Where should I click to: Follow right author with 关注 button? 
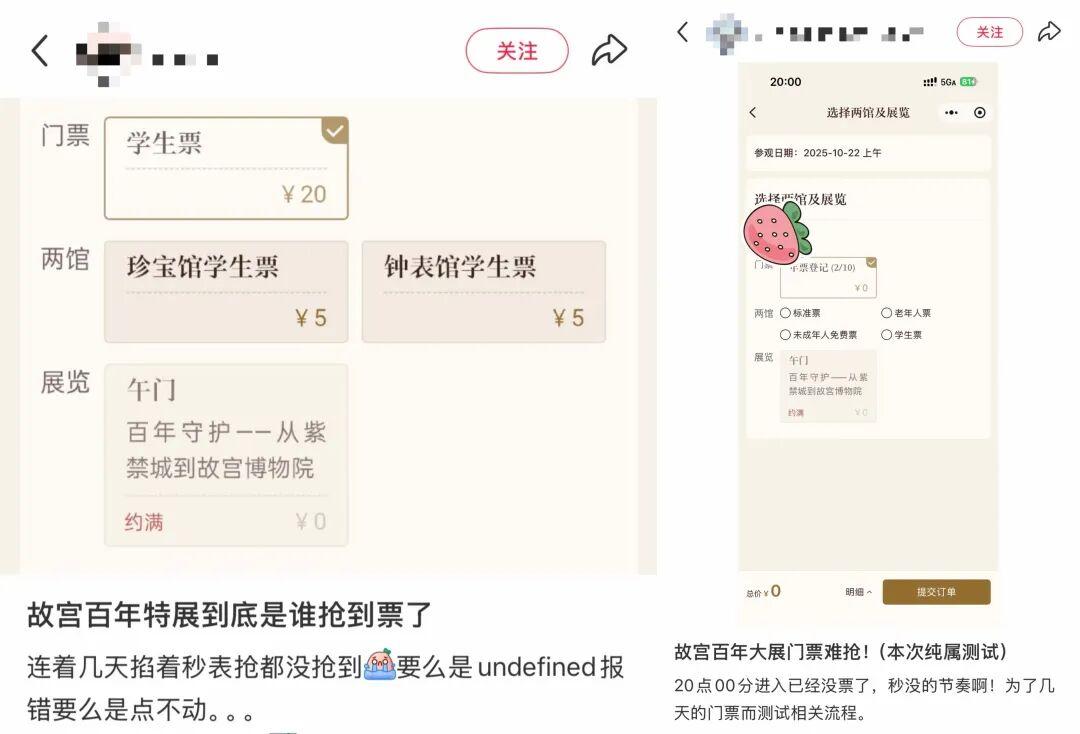tap(990, 32)
